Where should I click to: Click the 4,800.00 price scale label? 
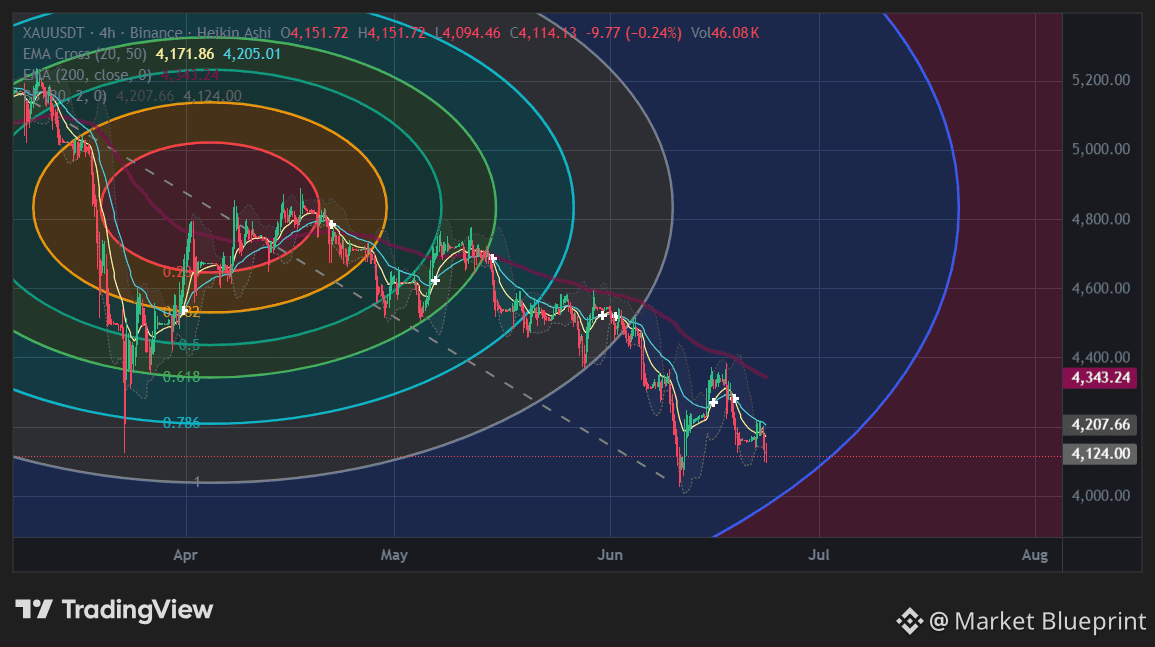click(1100, 219)
